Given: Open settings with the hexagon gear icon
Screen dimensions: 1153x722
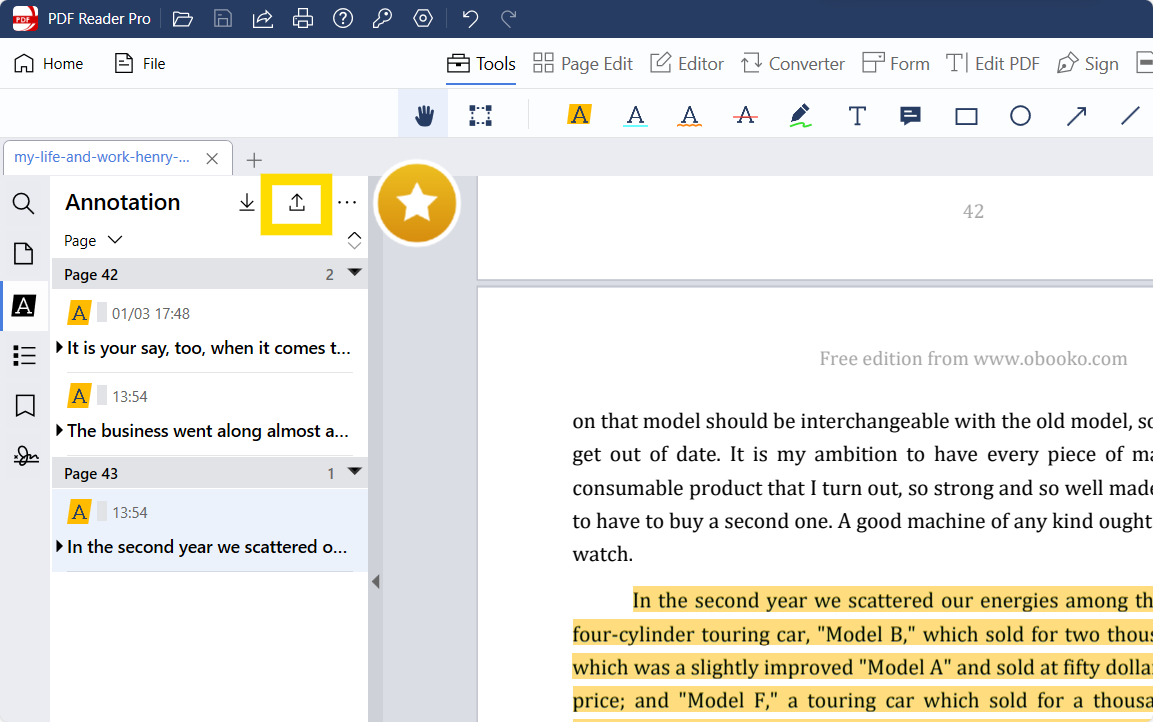Looking at the screenshot, I should click(x=423, y=18).
